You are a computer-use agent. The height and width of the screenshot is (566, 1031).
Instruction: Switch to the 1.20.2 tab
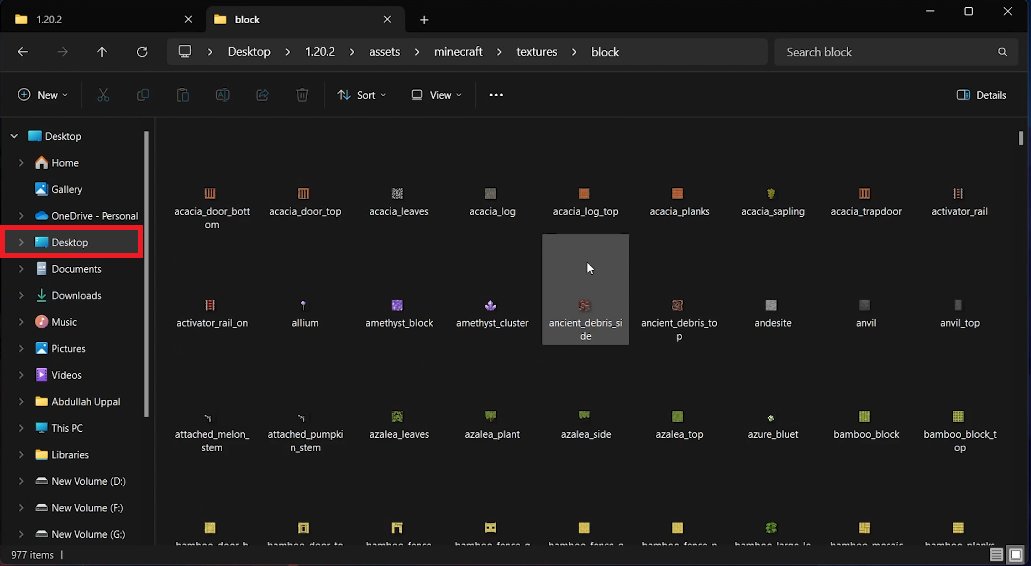coord(100,19)
